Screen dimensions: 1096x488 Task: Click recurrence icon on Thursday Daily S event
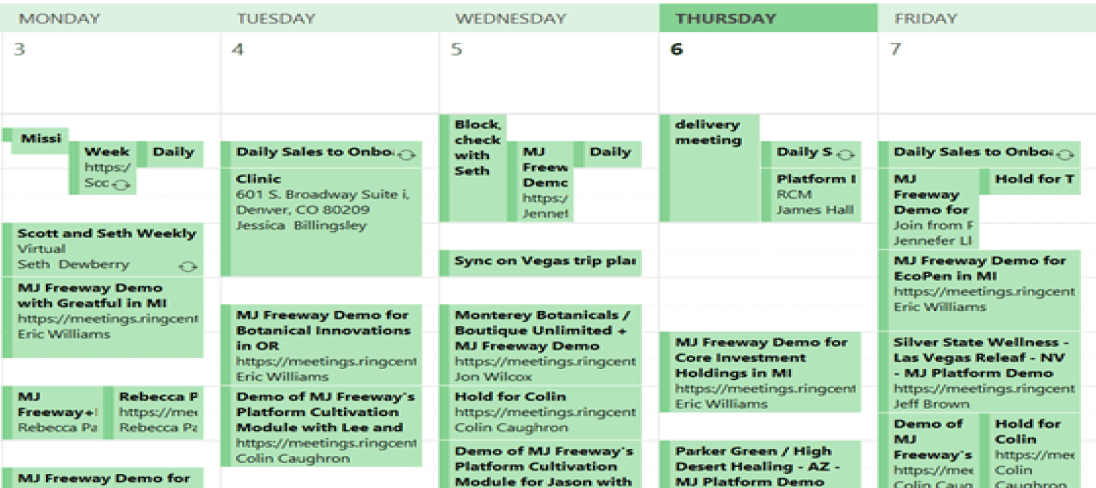point(846,154)
